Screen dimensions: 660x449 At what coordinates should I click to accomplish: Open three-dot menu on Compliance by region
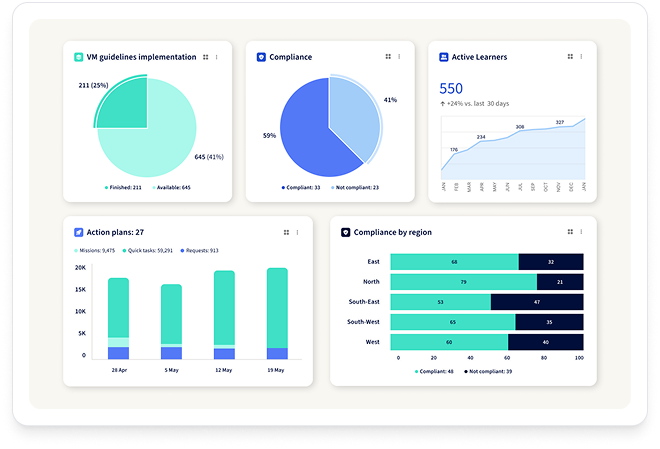(x=582, y=232)
